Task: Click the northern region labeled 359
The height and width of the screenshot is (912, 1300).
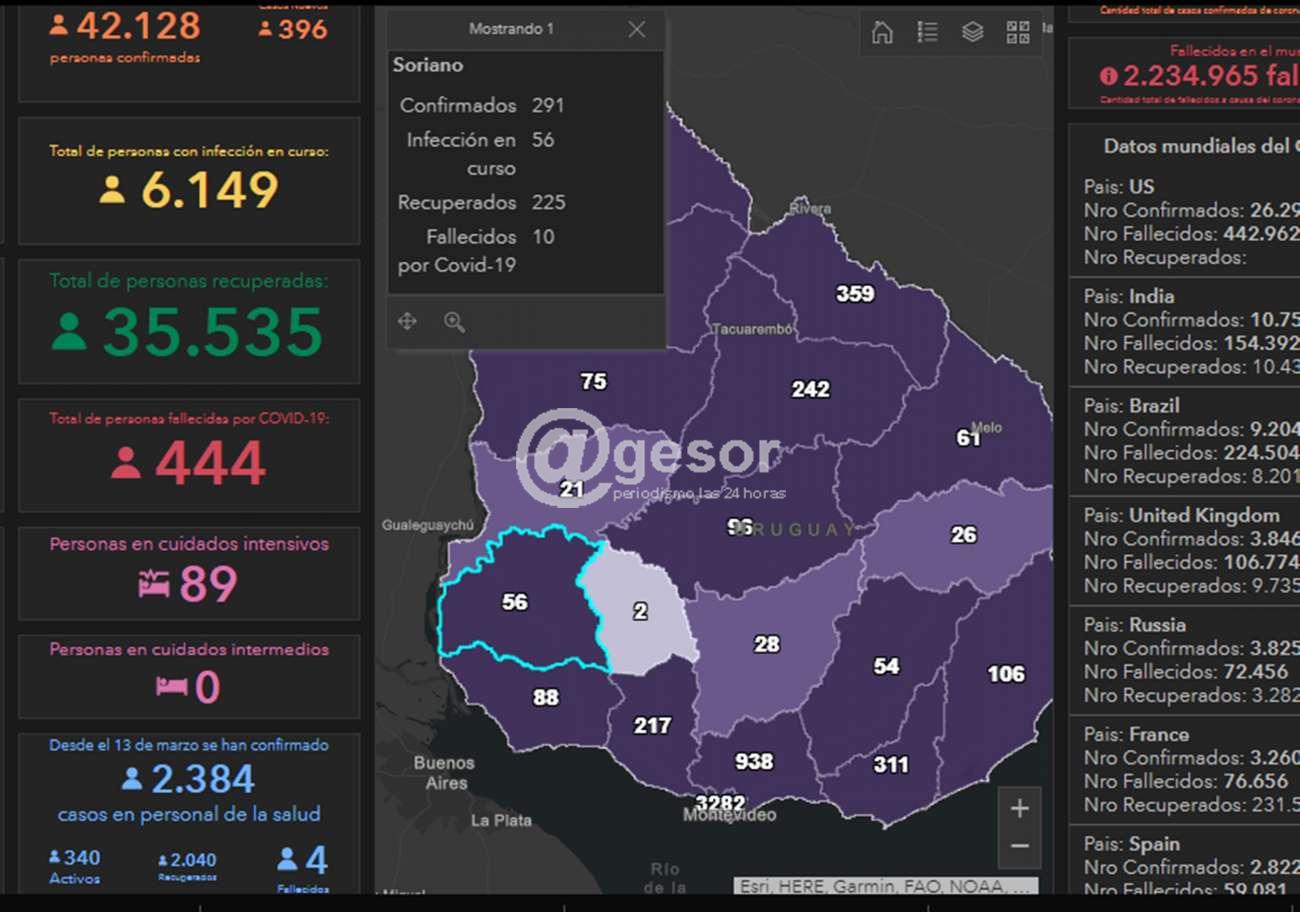Action: point(854,294)
